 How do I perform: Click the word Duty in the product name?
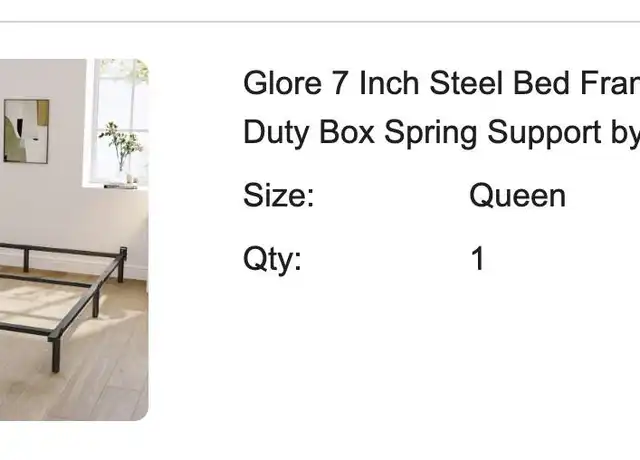tap(276, 133)
